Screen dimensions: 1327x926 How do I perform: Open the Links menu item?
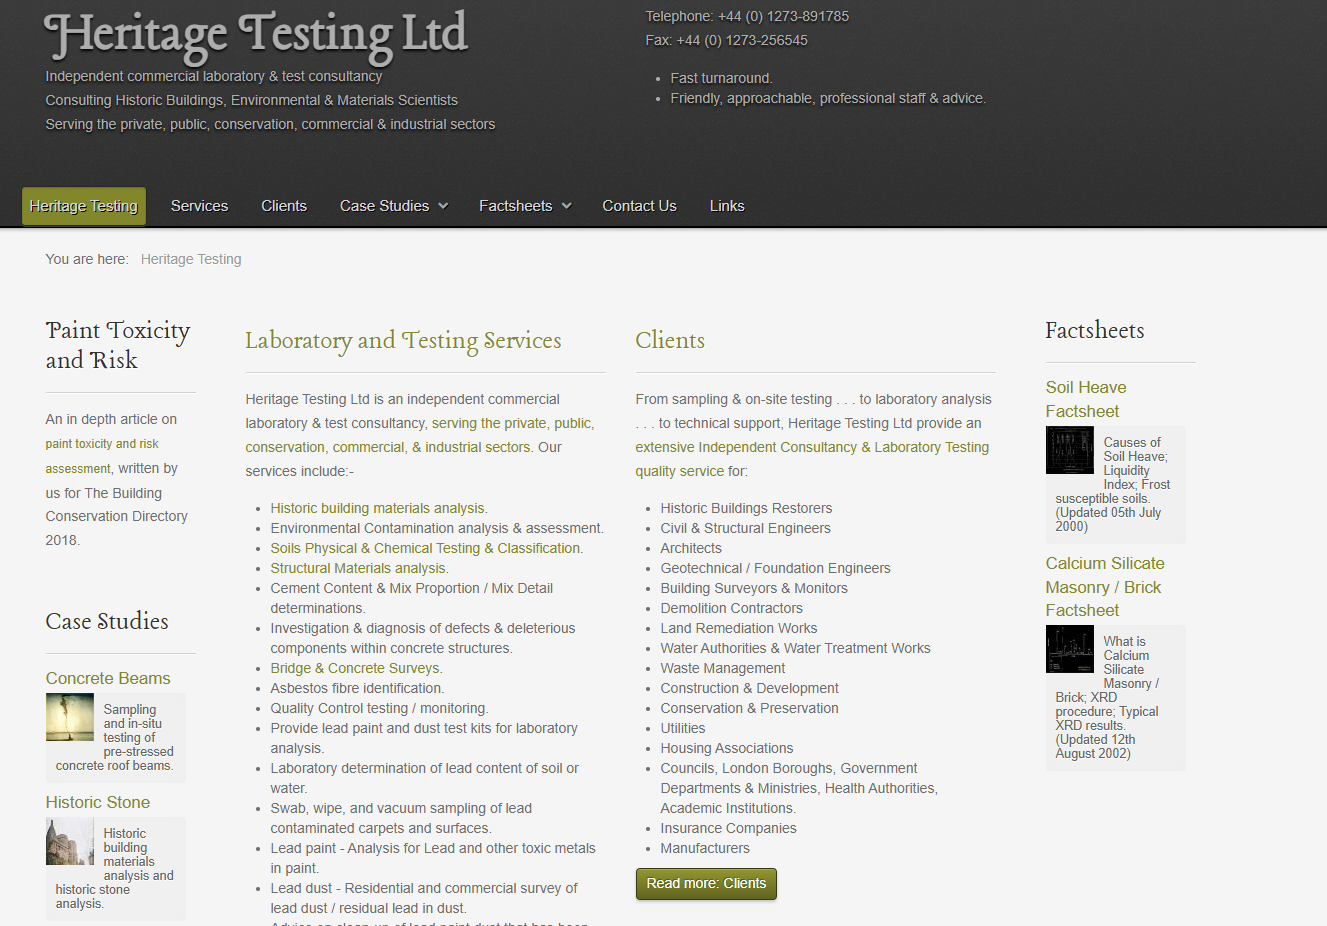(727, 206)
